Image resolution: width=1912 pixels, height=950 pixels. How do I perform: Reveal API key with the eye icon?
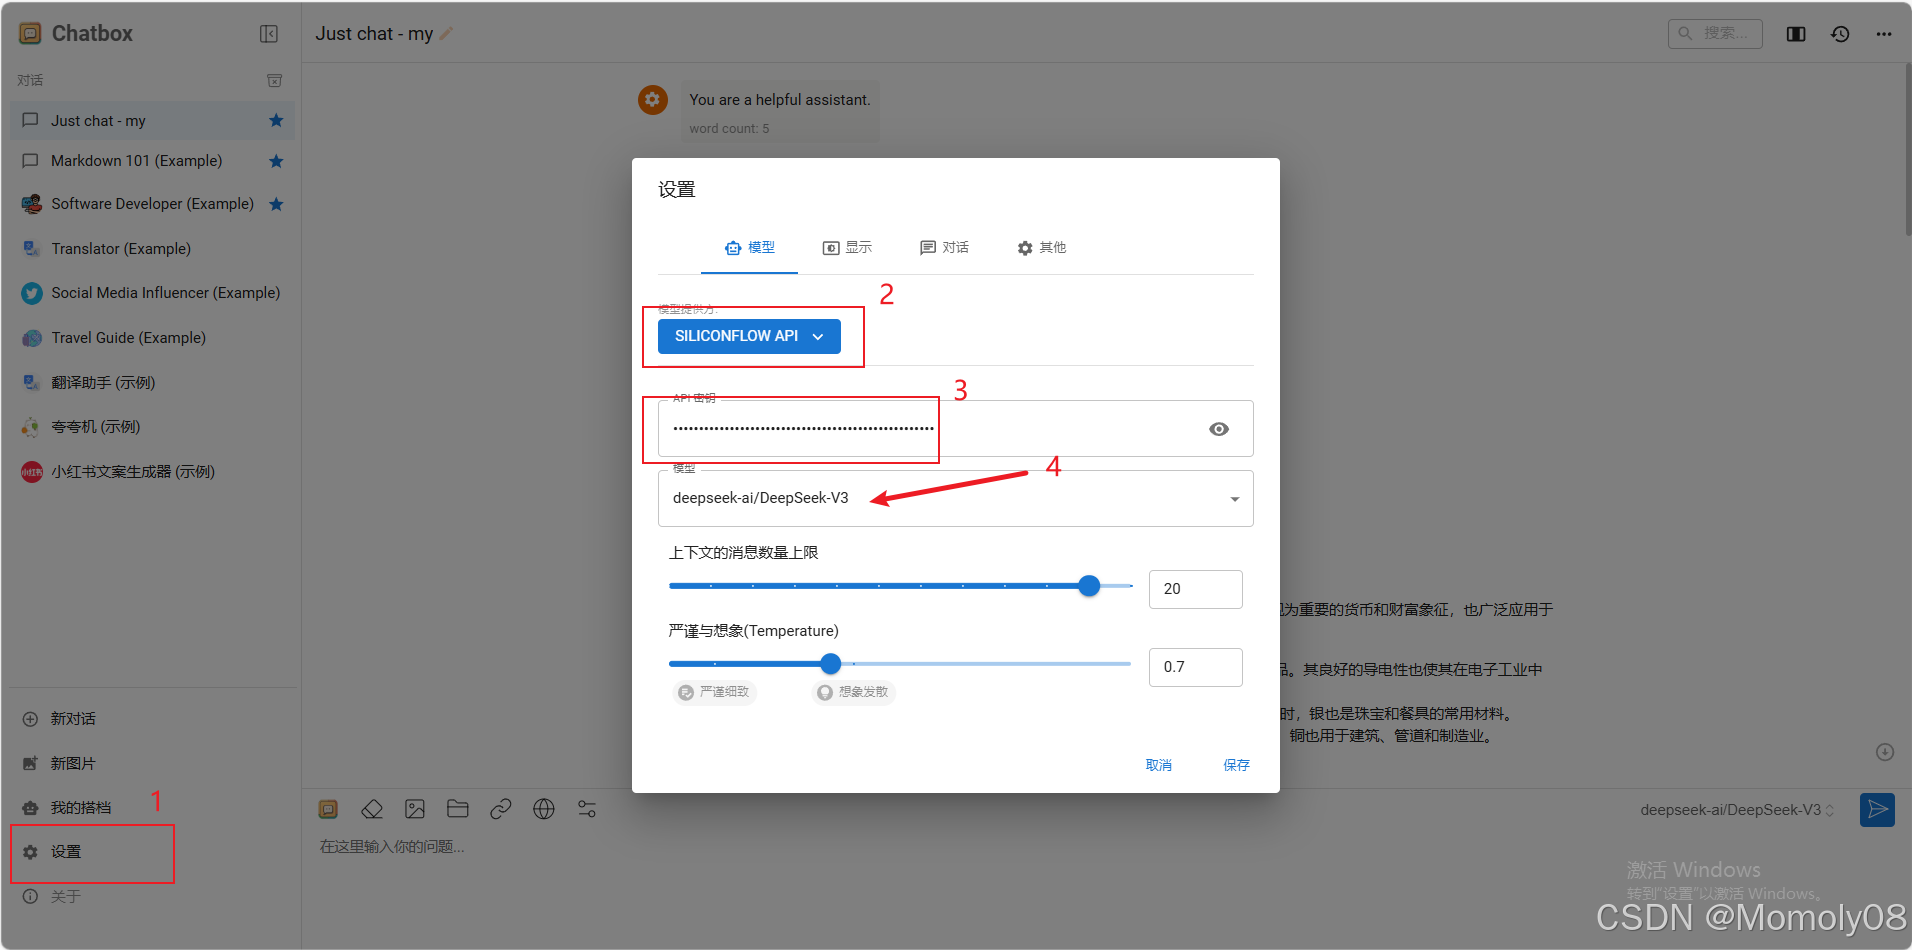click(x=1218, y=428)
